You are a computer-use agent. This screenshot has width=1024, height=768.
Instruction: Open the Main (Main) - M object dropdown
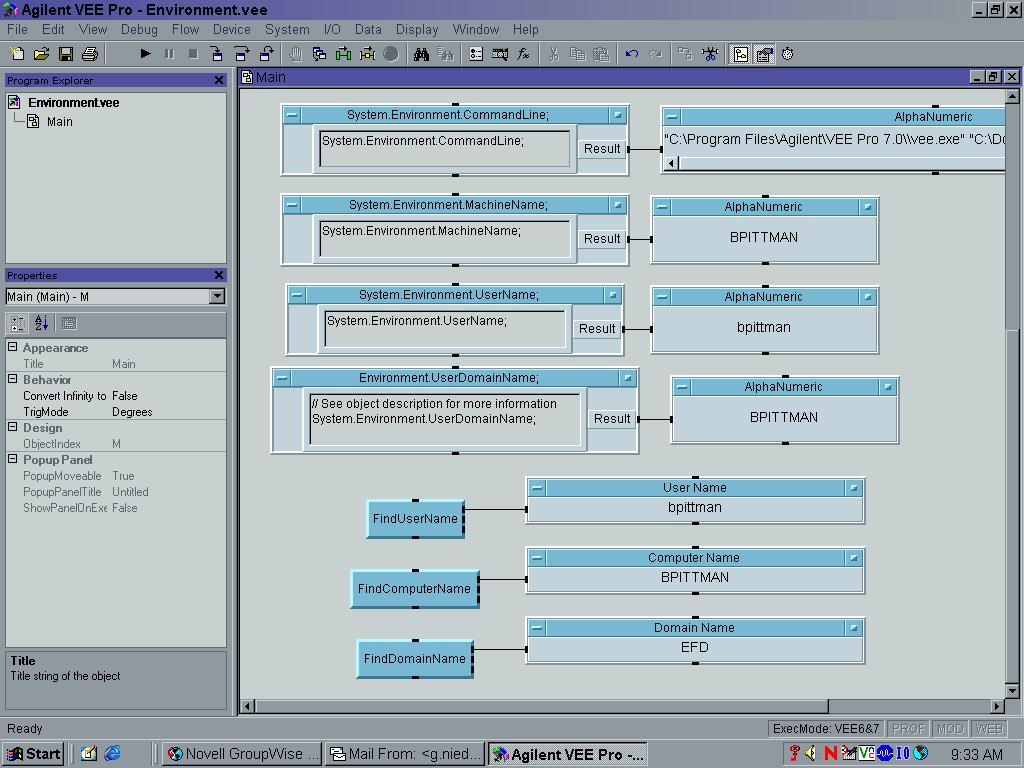[x=217, y=296]
